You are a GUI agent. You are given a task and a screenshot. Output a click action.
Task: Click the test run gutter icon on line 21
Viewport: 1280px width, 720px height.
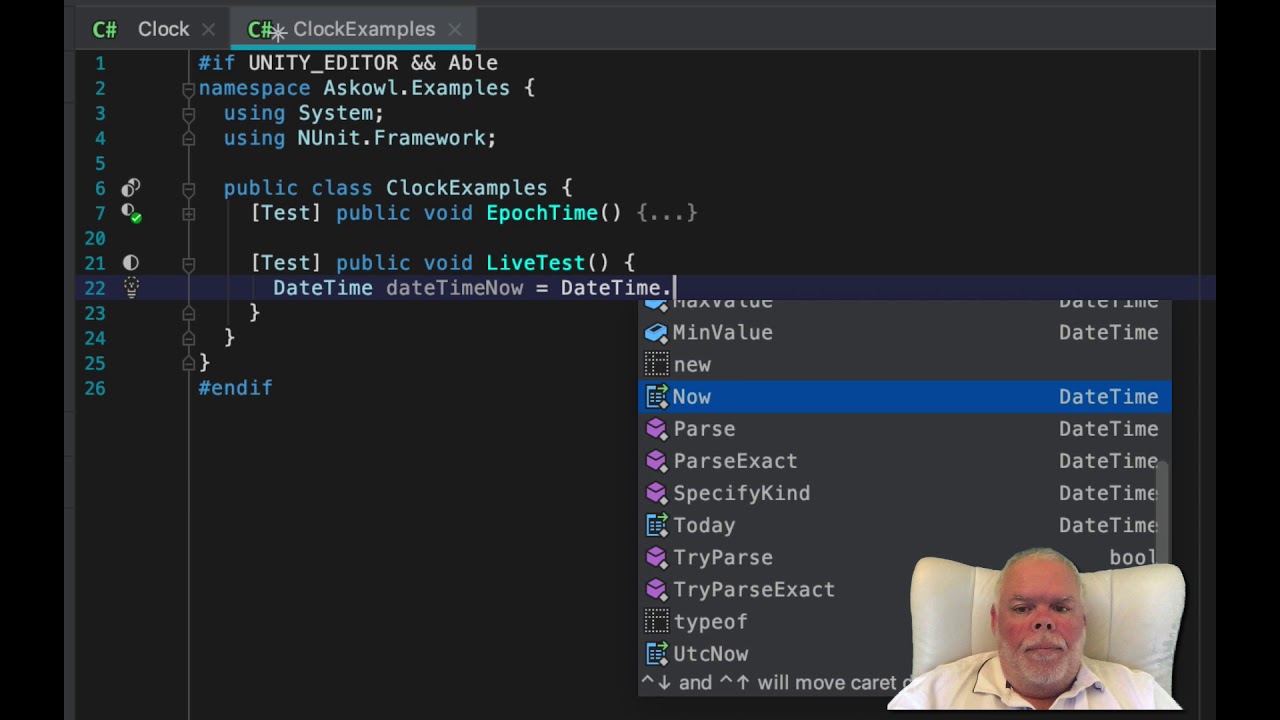131,262
